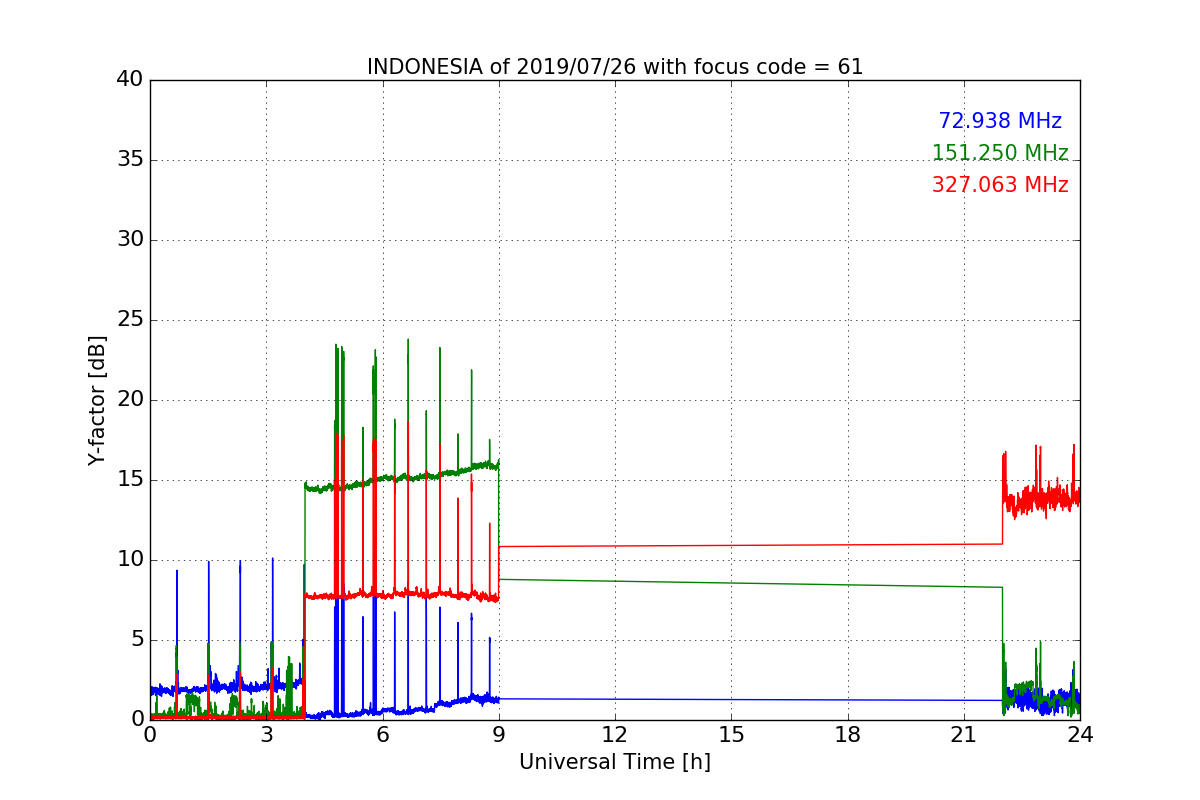Click the y-axis tick label 20

coord(130,400)
